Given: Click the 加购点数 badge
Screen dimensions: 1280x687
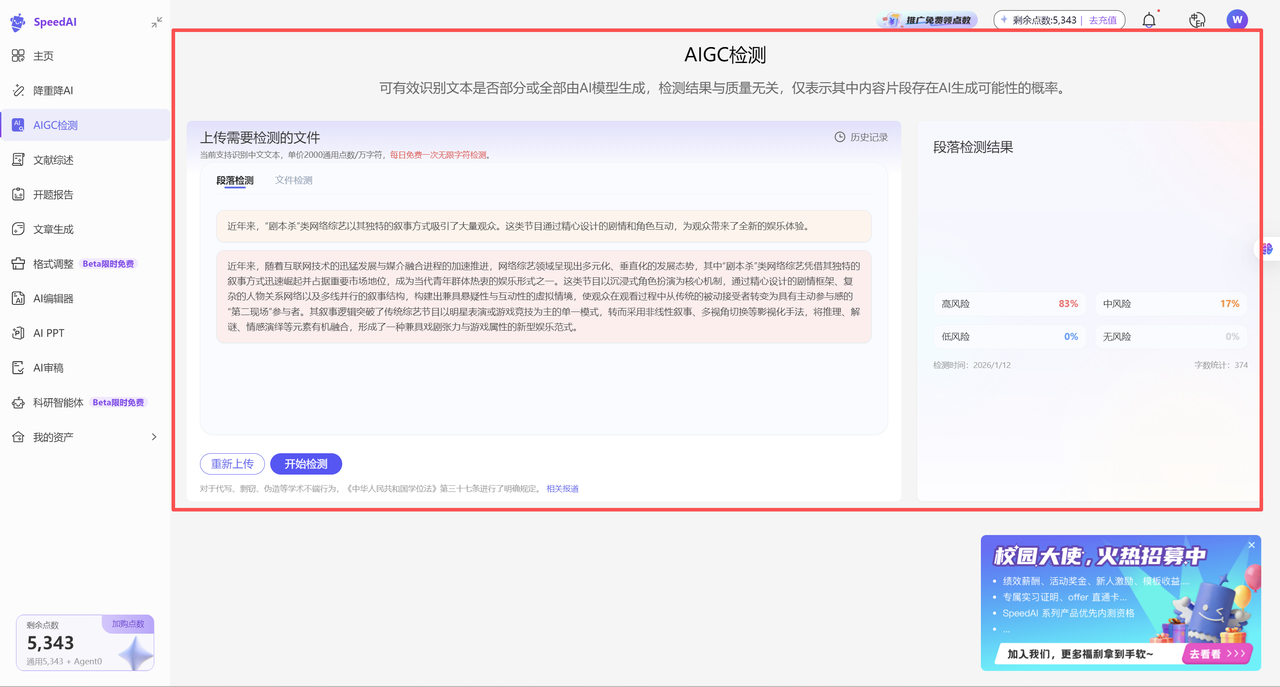Looking at the screenshot, I should [128, 623].
